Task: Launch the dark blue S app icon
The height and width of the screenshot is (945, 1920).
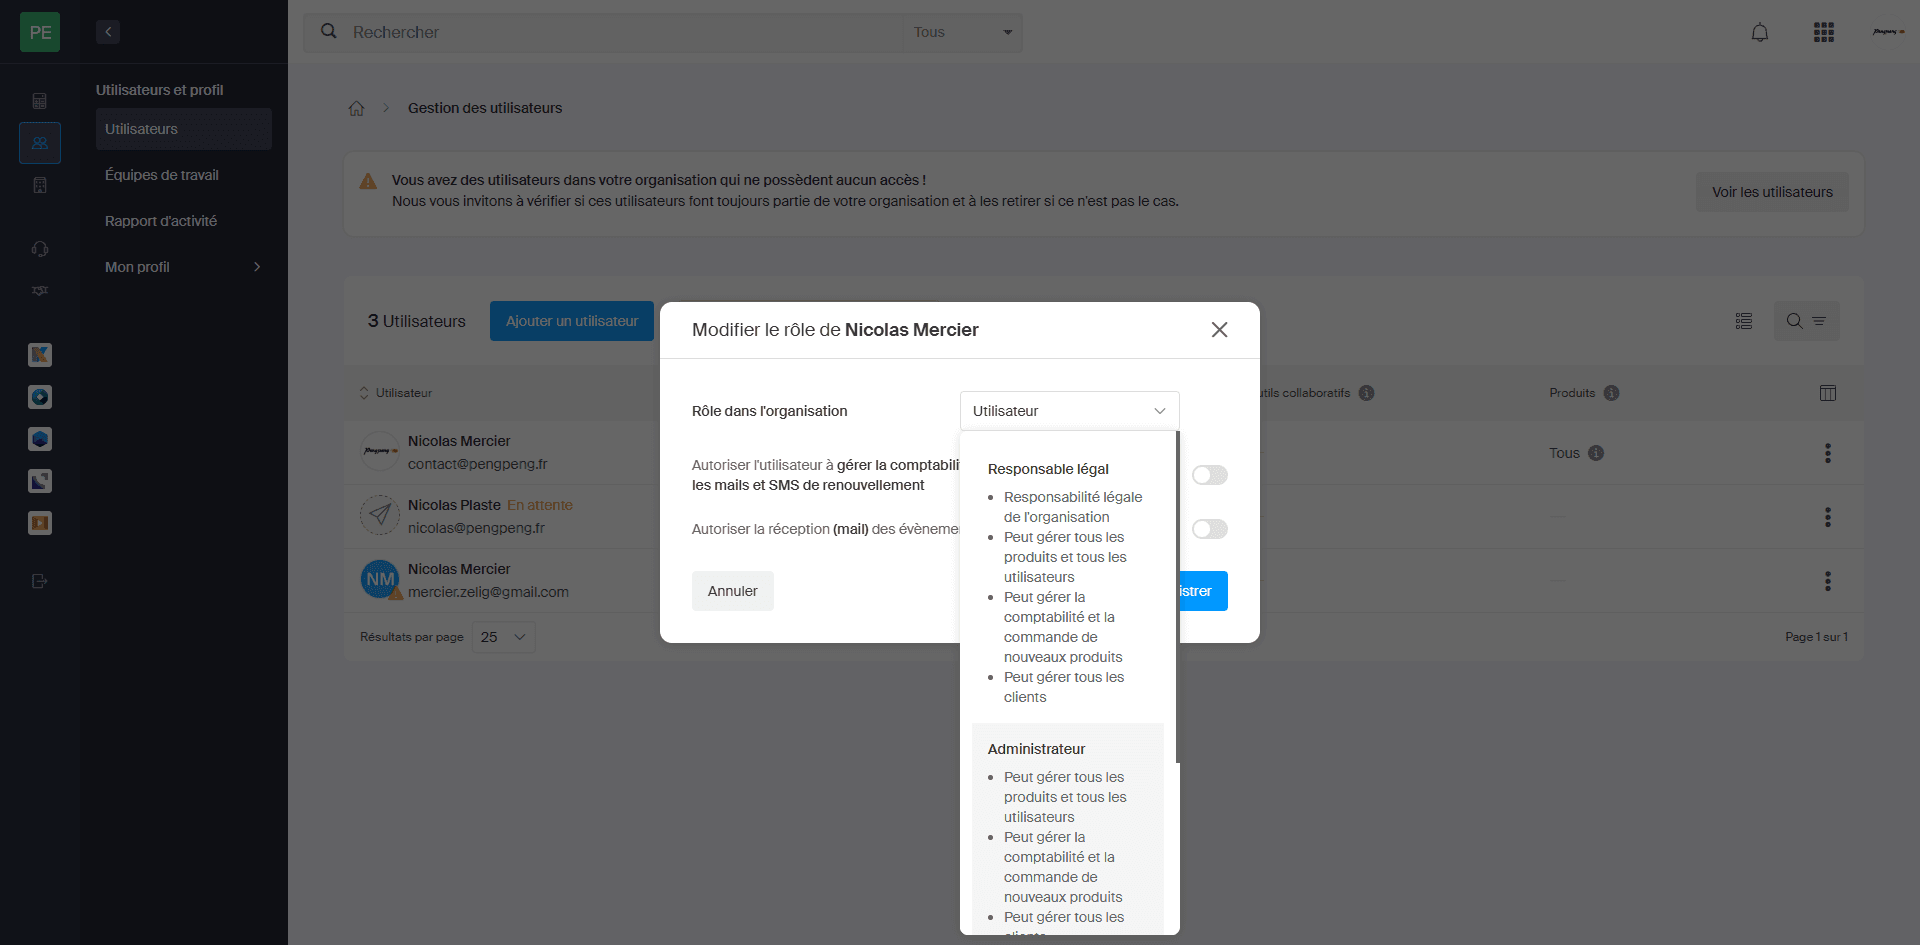Action: click(40, 481)
